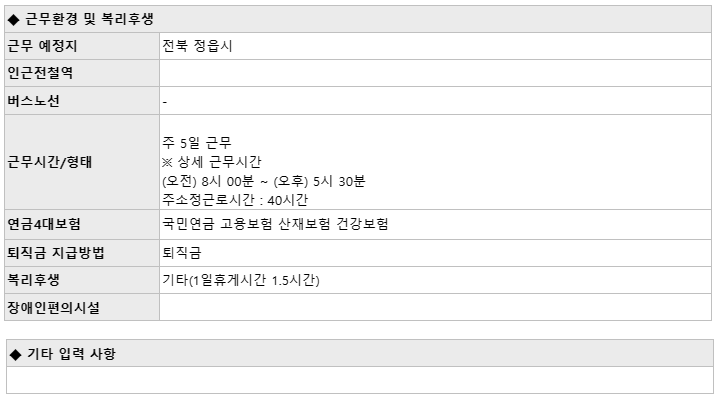Click the ※ 상세 근무시간 note line
The width and height of the screenshot is (721, 405).
pyautogui.click(x=212, y=162)
